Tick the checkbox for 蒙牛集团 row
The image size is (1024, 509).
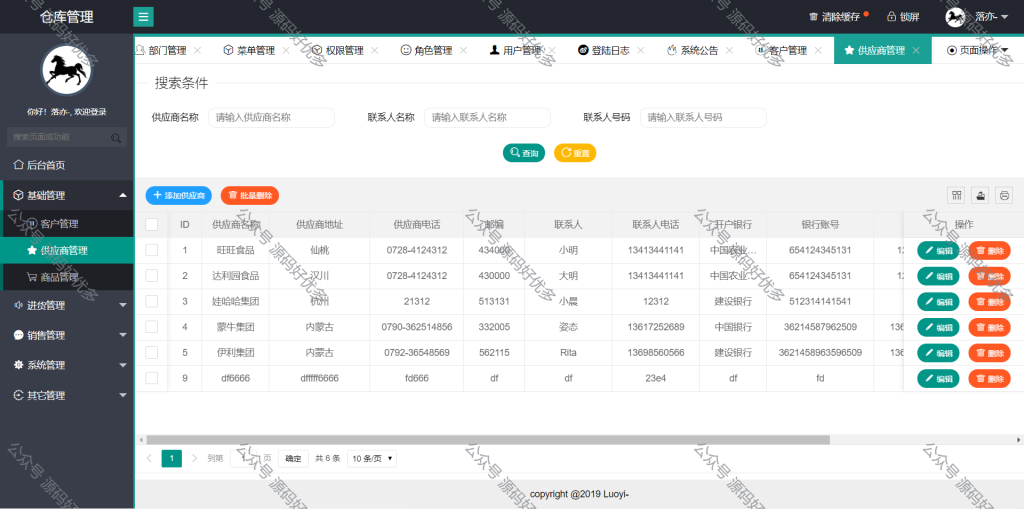click(152, 327)
